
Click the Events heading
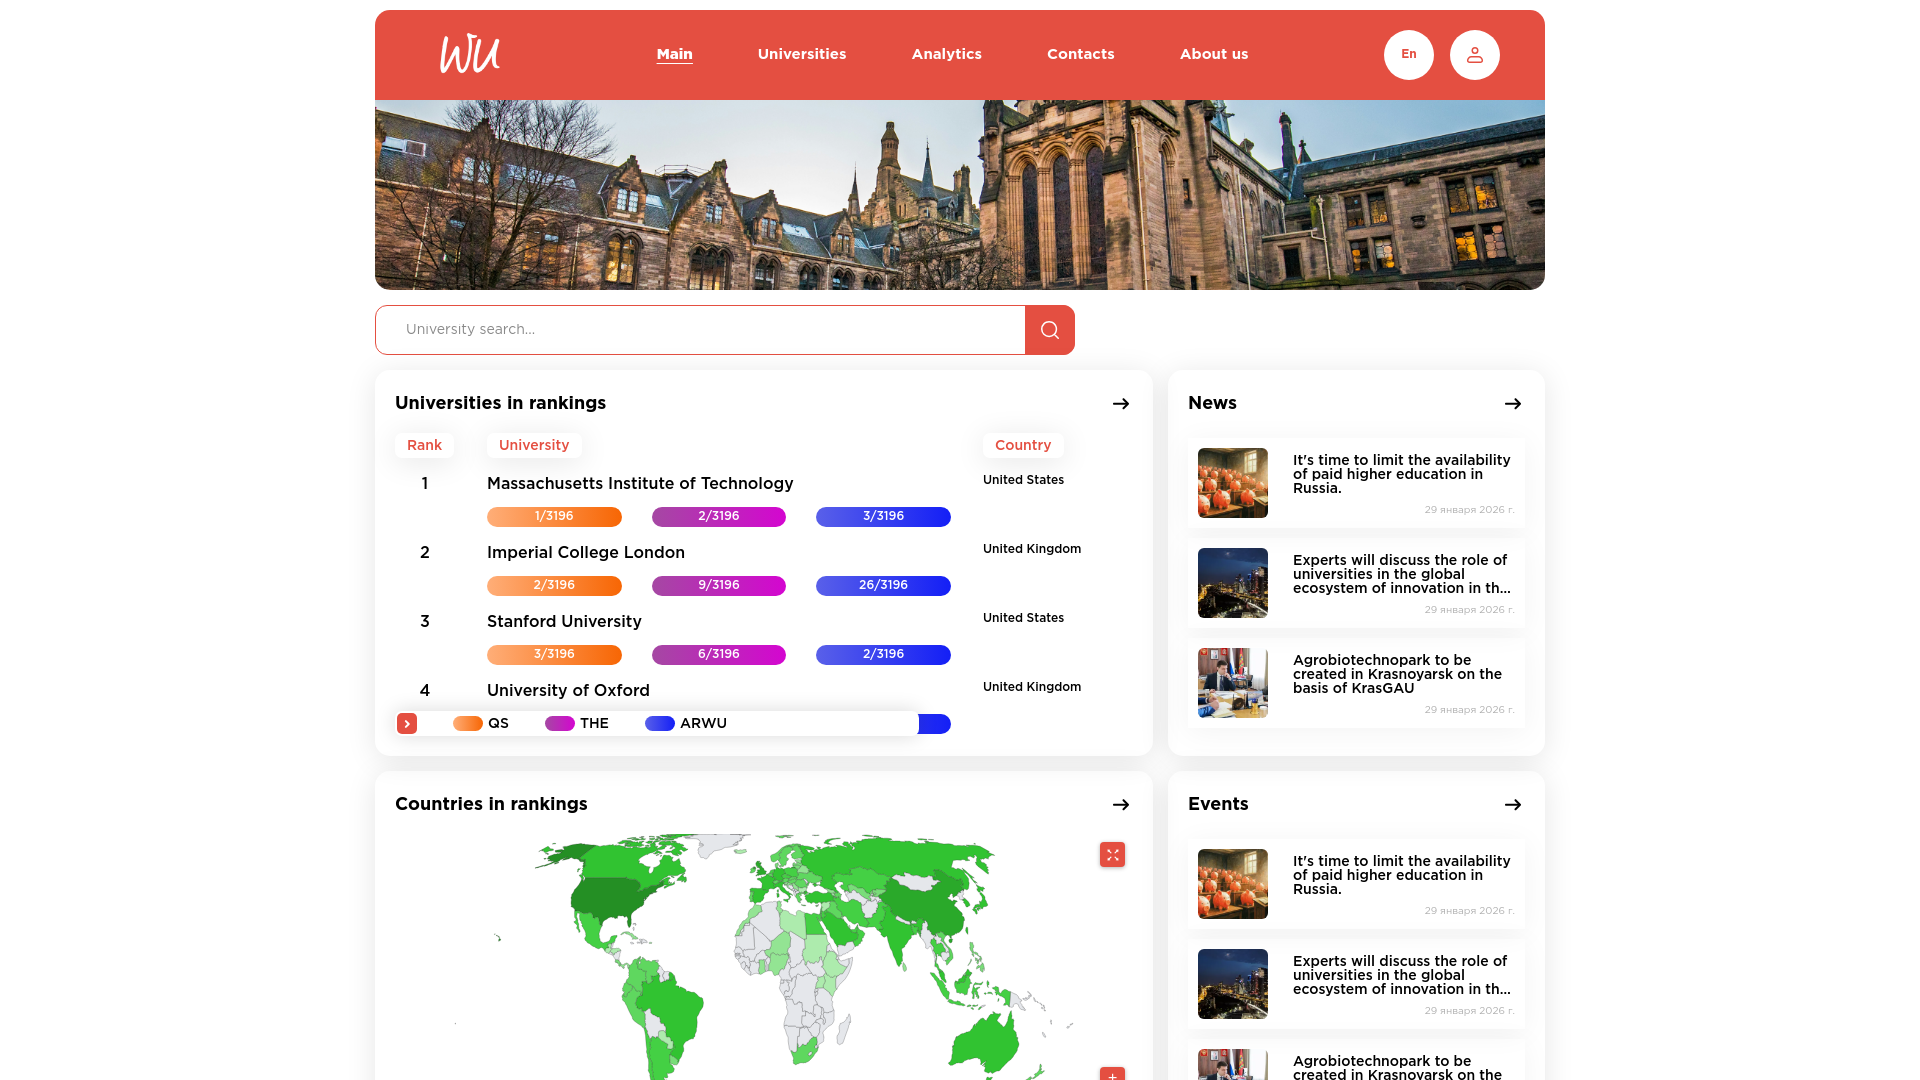point(1218,804)
